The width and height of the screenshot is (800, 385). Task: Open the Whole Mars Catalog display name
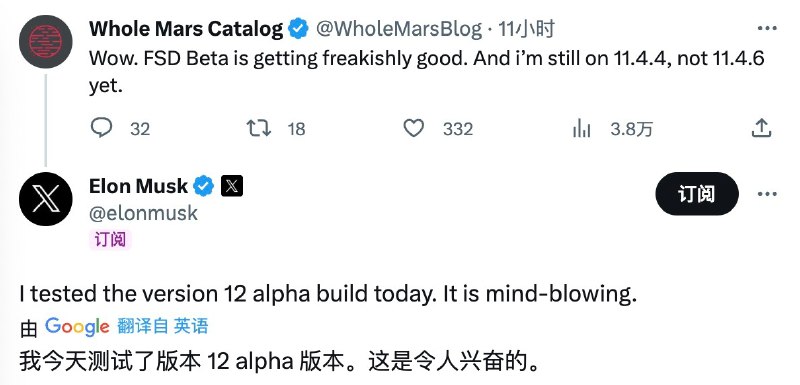click(x=186, y=29)
